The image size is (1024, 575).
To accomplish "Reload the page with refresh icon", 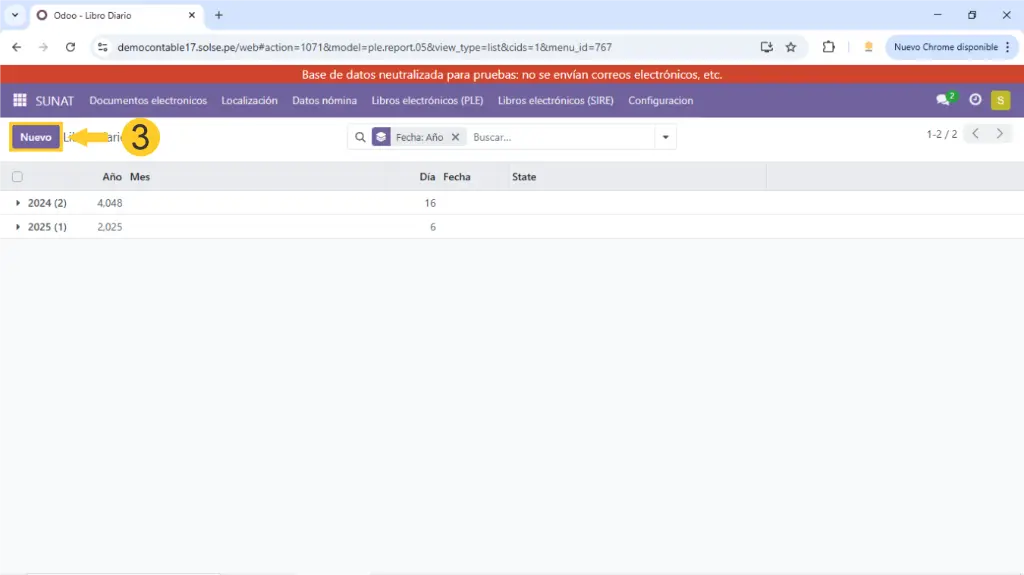I will (x=70, y=47).
